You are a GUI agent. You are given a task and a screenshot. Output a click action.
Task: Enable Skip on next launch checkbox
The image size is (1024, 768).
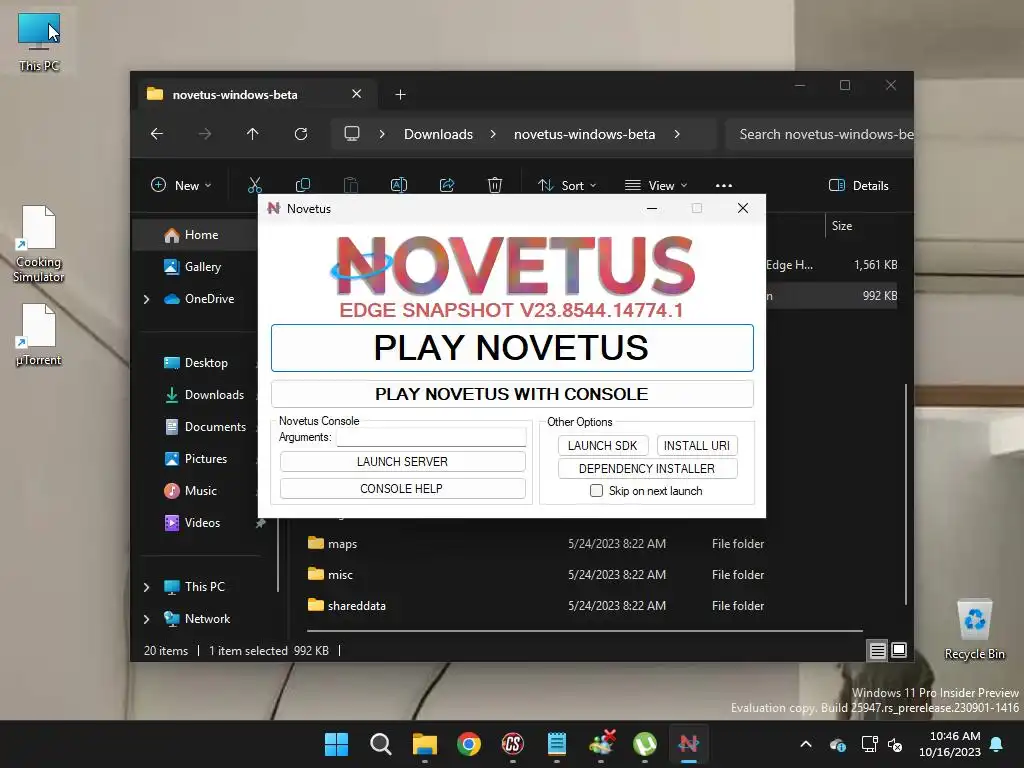pyautogui.click(x=596, y=490)
